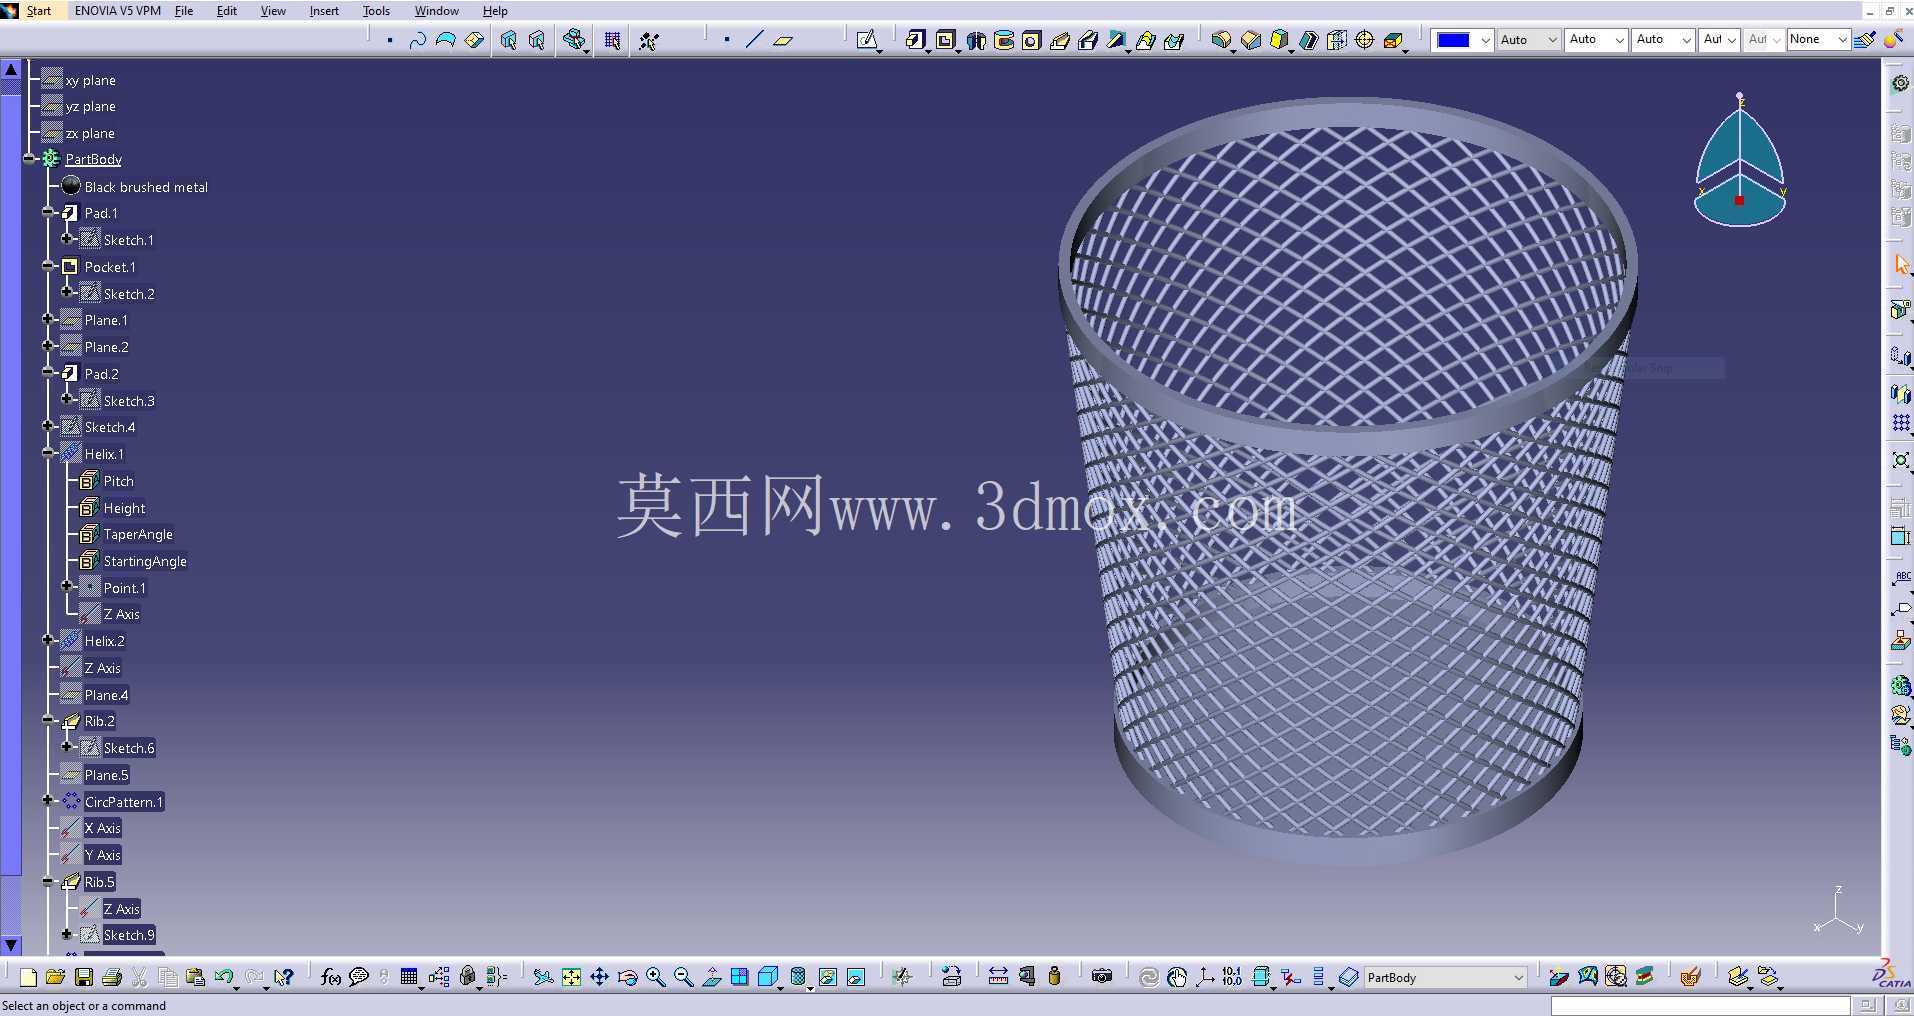
Task: Select the Rib feature icon
Action: (1060, 40)
